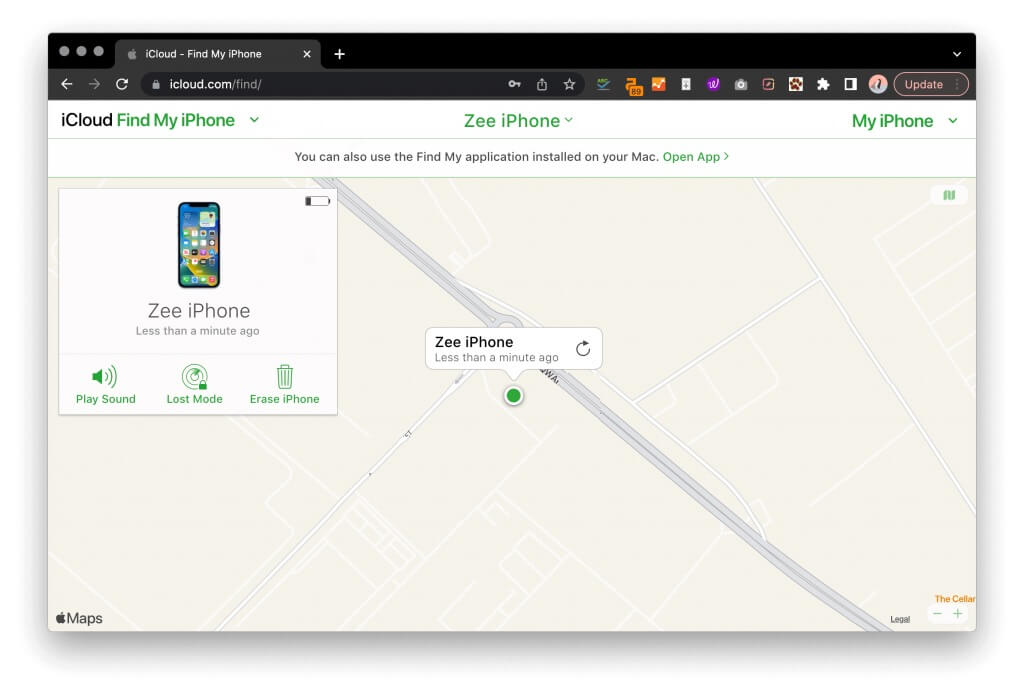Reload the iCloud page
The width and height of the screenshot is (1024, 695).
coord(122,85)
